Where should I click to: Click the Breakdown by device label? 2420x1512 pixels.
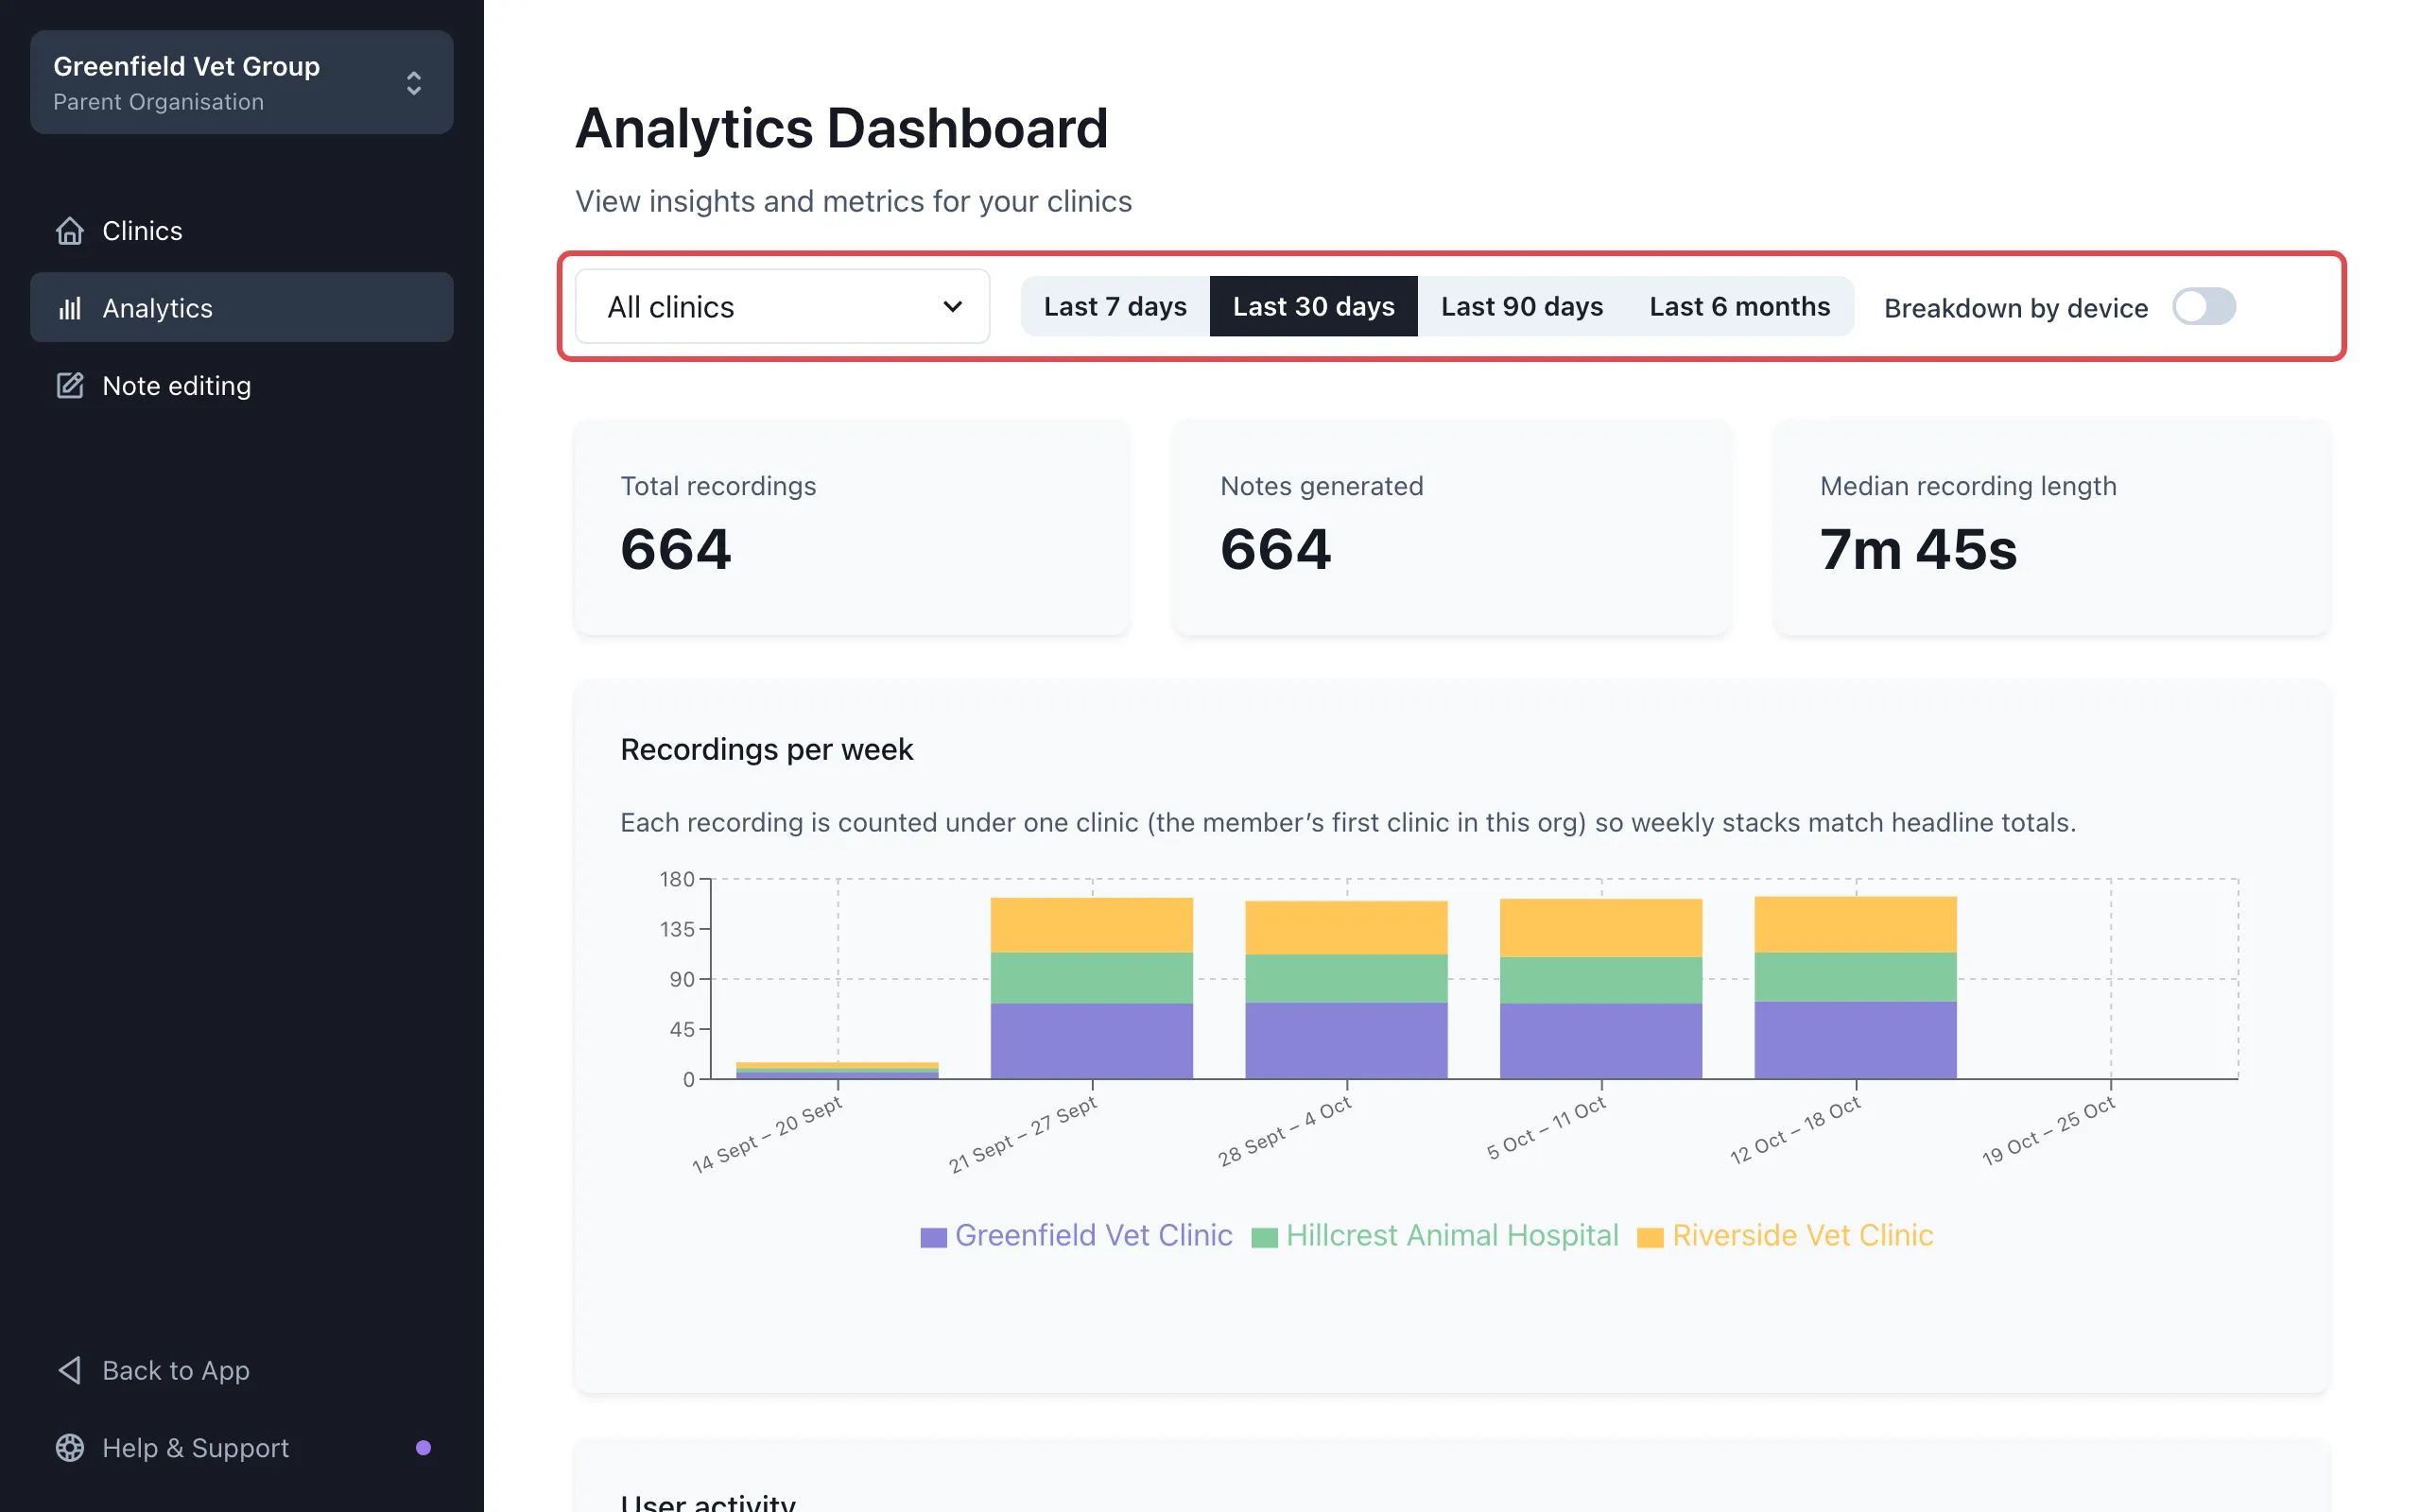[2015, 308]
